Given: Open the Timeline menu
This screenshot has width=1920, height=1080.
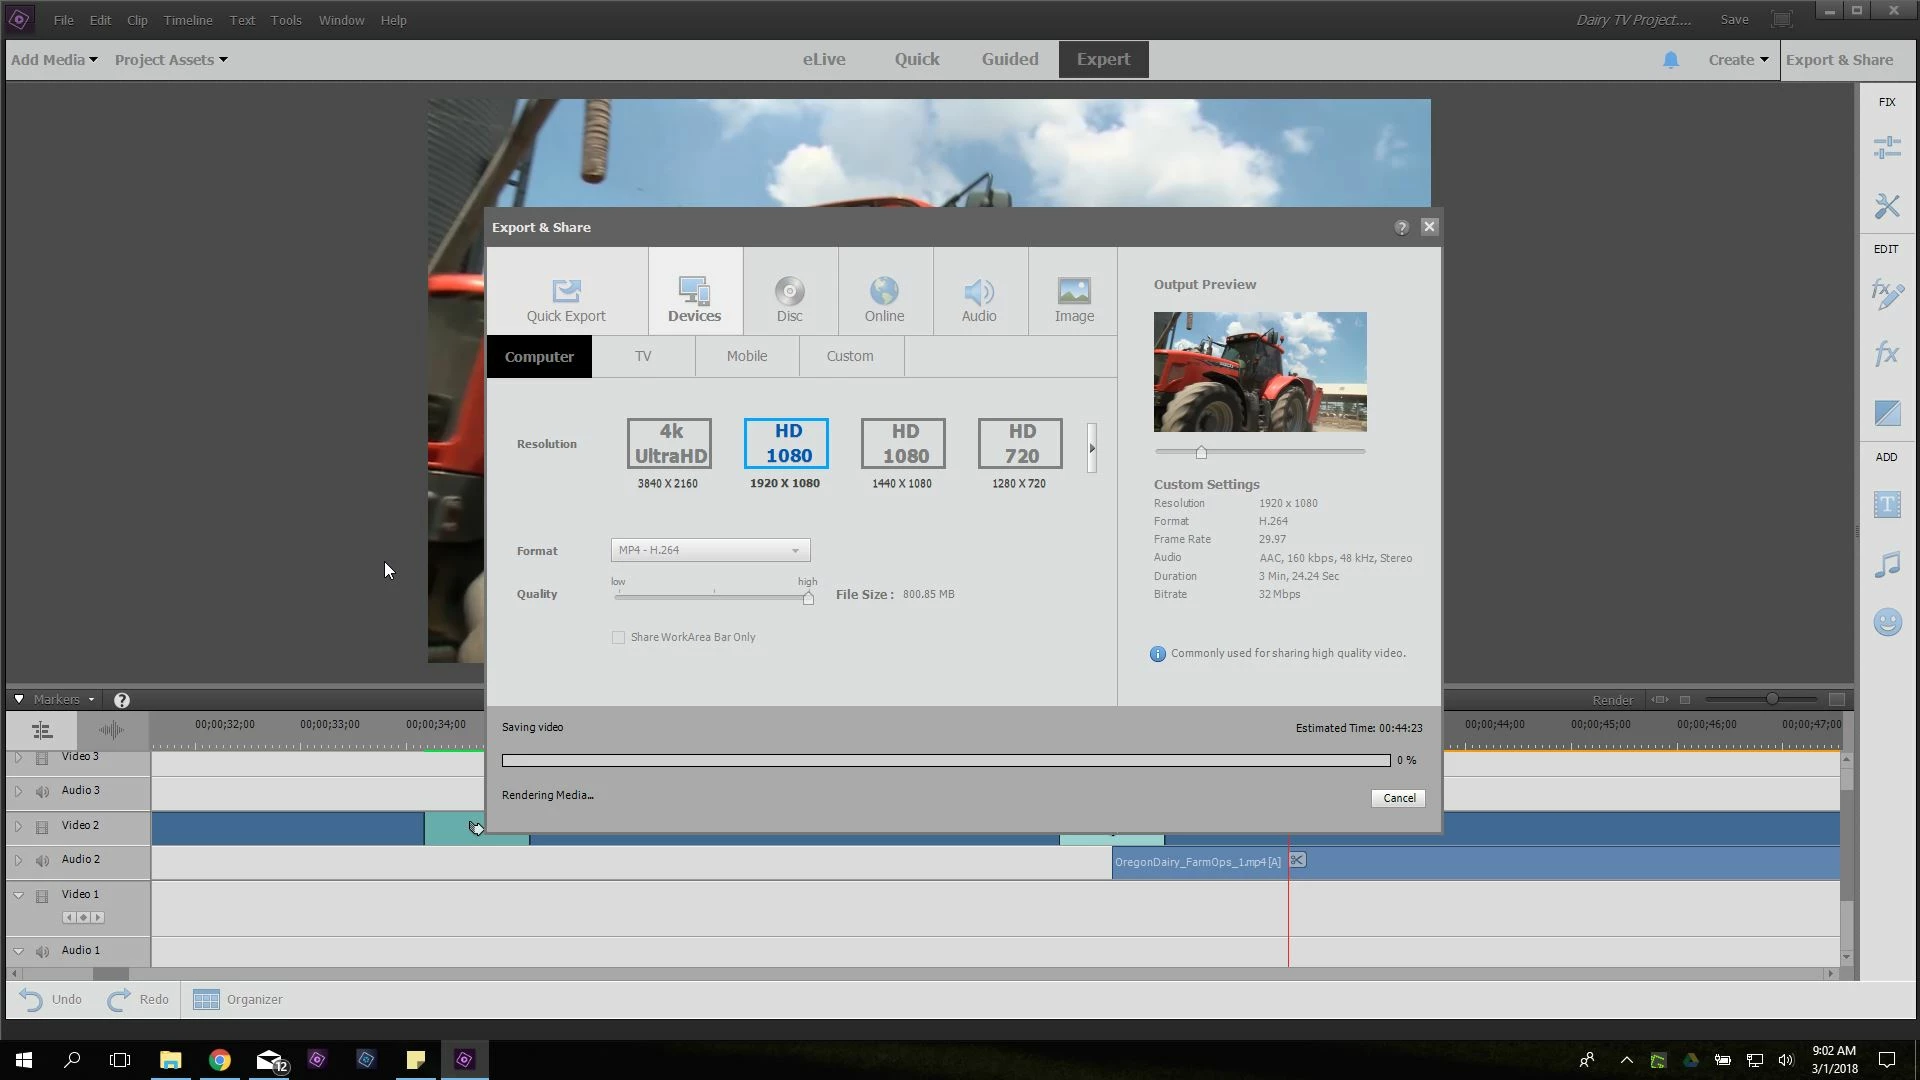Looking at the screenshot, I should [x=188, y=20].
